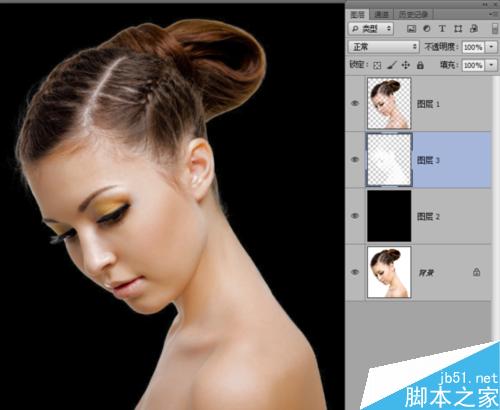Hide 图层 1 with eye icon
This screenshot has height=410, width=500.
(x=355, y=103)
